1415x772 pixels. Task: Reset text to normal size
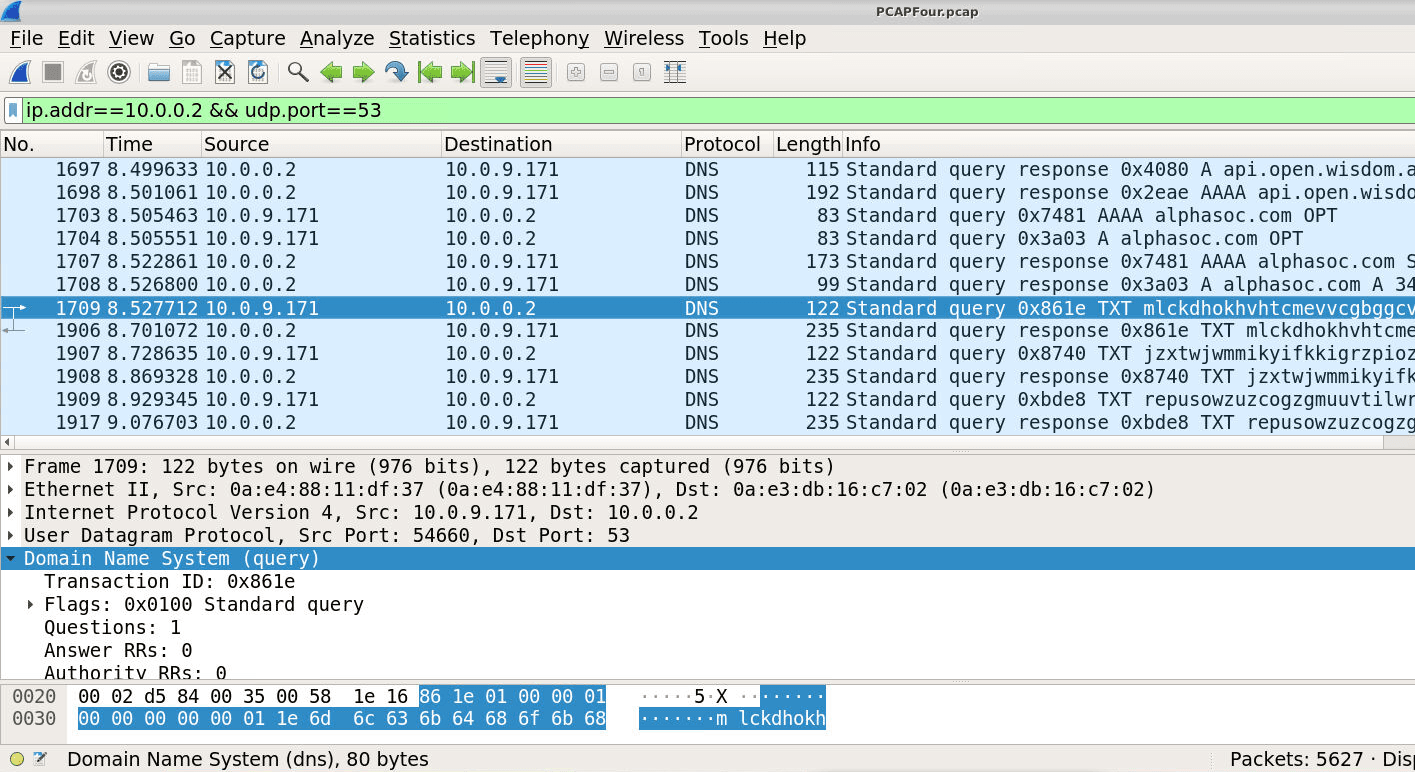642,72
